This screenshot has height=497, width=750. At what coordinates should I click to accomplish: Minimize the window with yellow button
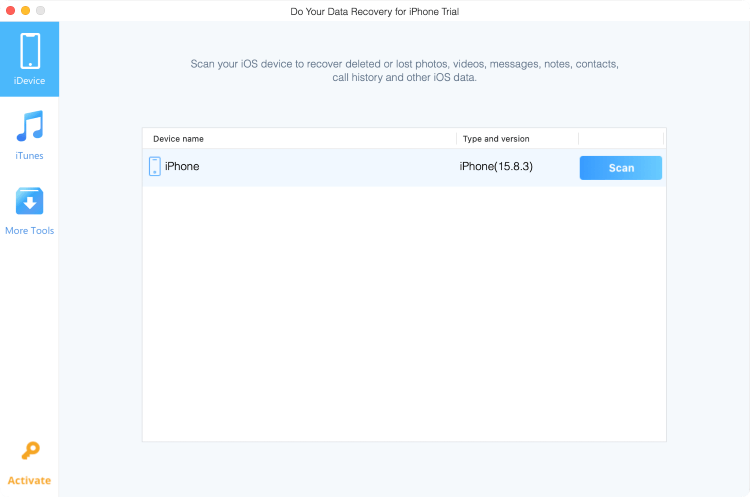(26, 10)
